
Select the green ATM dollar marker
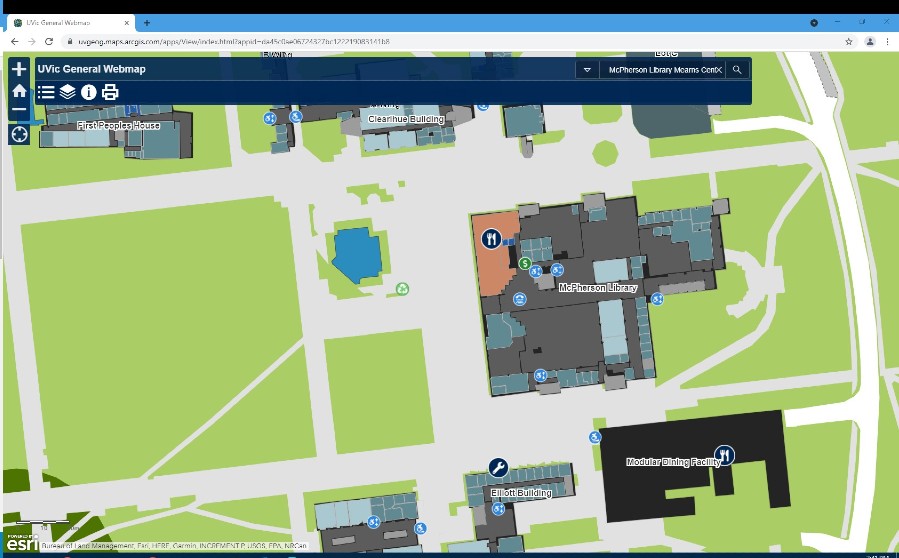[x=525, y=263]
